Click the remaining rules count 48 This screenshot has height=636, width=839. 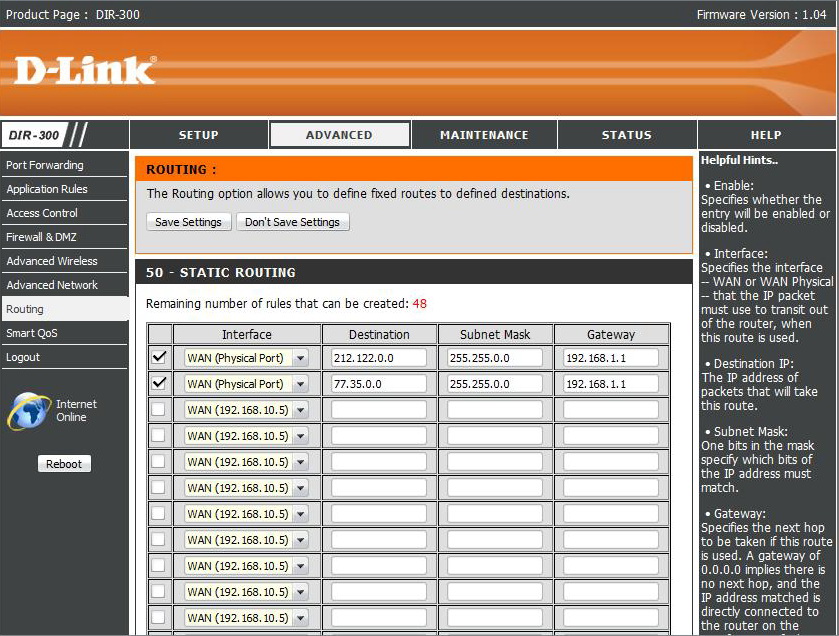tap(420, 304)
